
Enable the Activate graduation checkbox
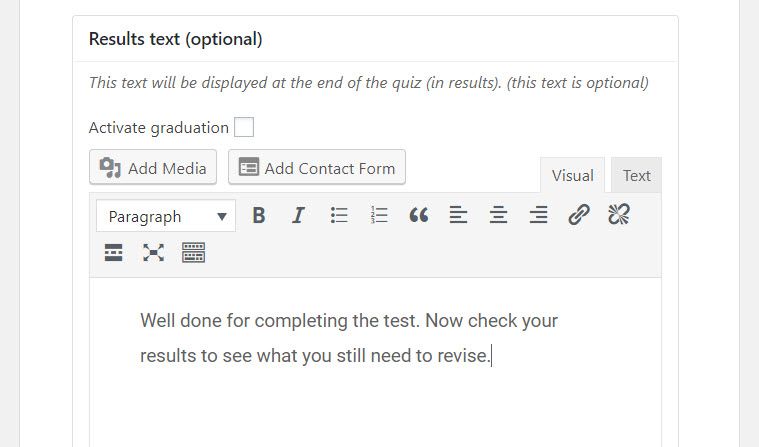[x=244, y=127]
